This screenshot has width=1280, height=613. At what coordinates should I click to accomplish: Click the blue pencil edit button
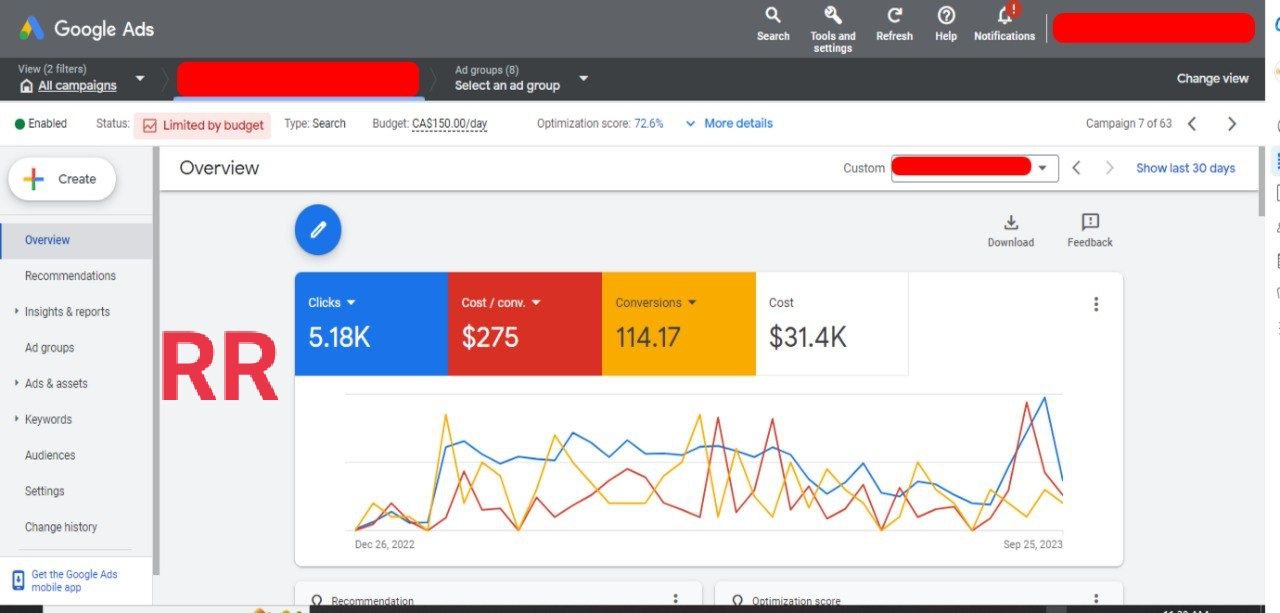pyautogui.click(x=318, y=230)
